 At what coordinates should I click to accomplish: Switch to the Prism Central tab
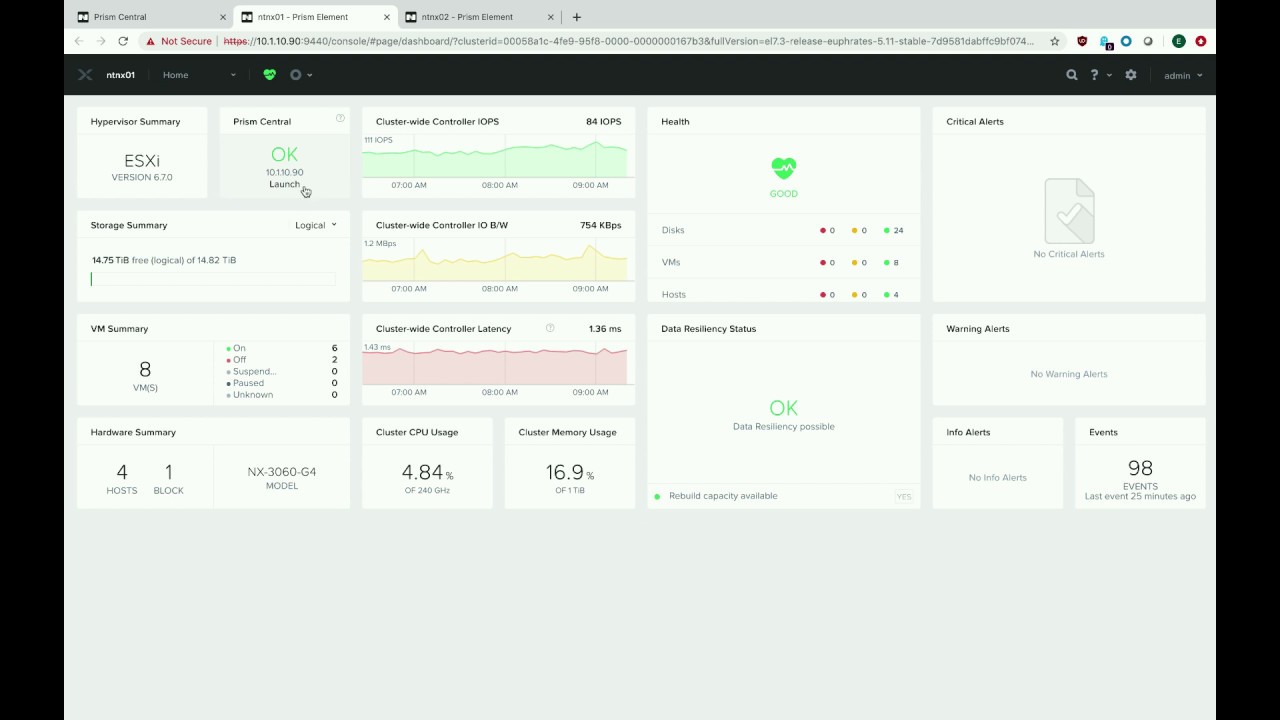pyautogui.click(x=150, y=17)
